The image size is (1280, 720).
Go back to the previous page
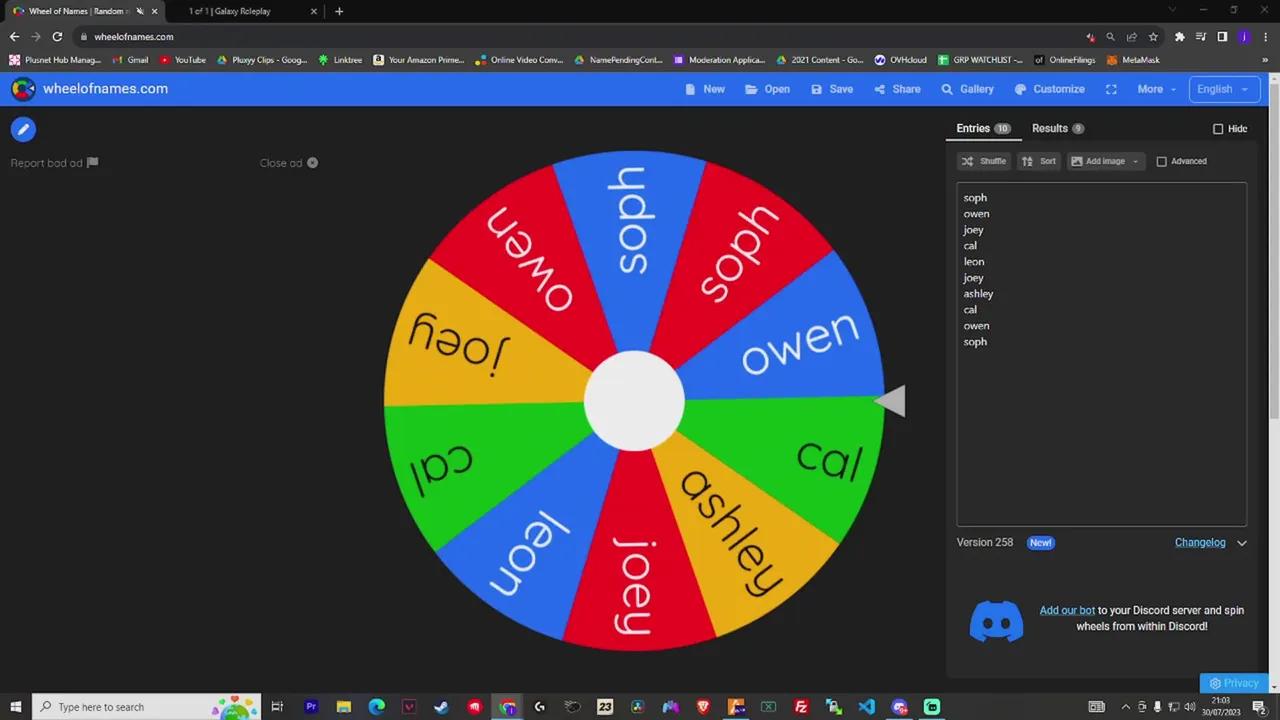[14, 37]
